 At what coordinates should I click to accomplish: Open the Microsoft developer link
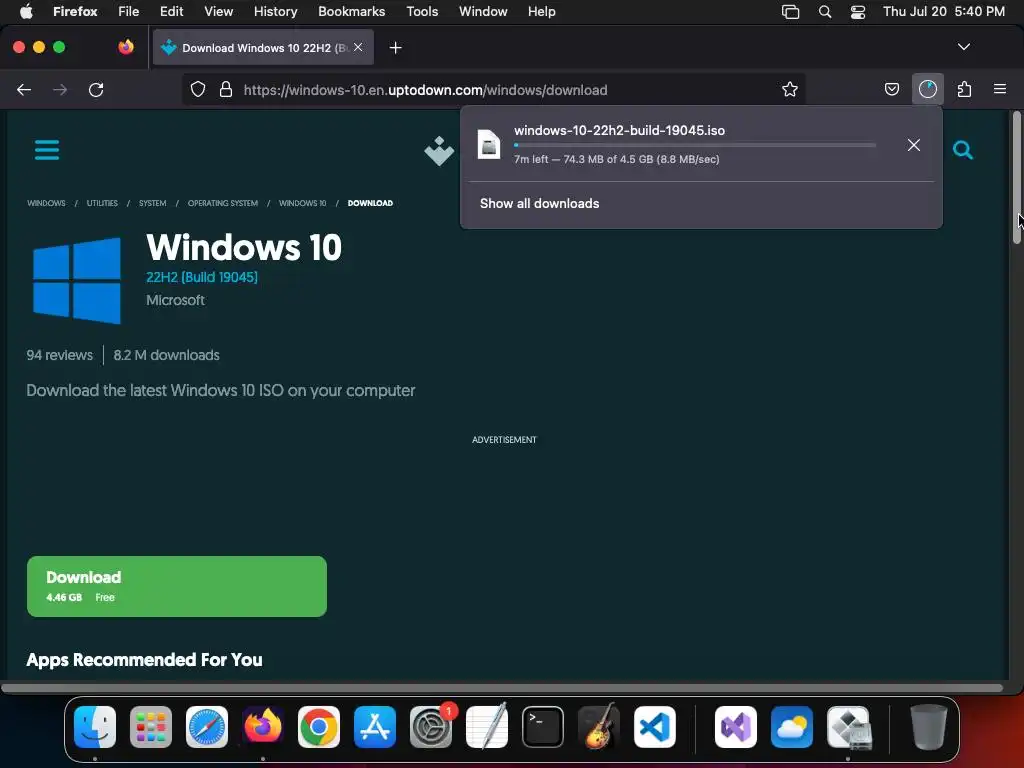(175, 300)
